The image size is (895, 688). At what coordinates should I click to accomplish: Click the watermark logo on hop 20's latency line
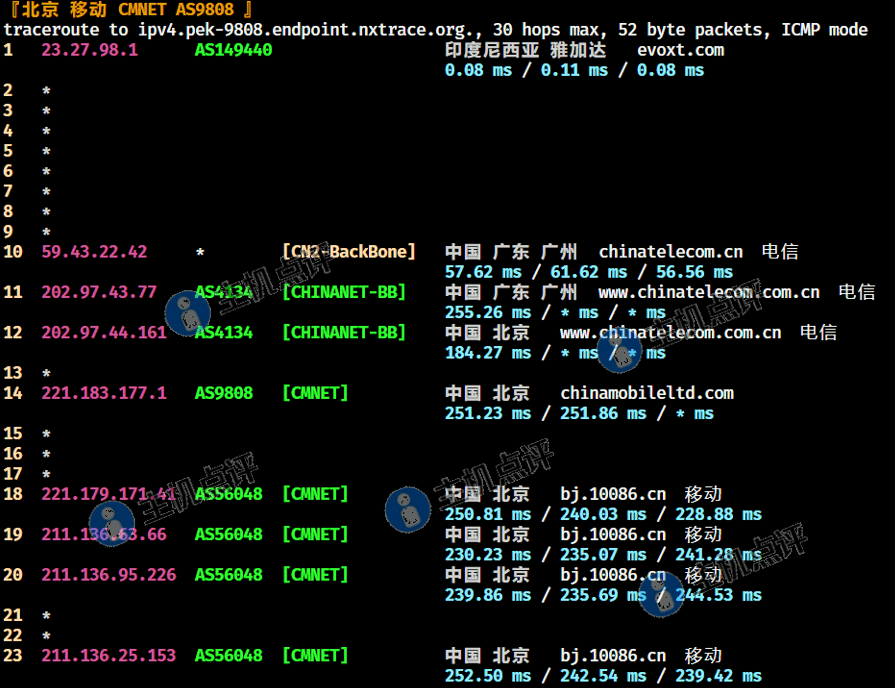point(661,593)
